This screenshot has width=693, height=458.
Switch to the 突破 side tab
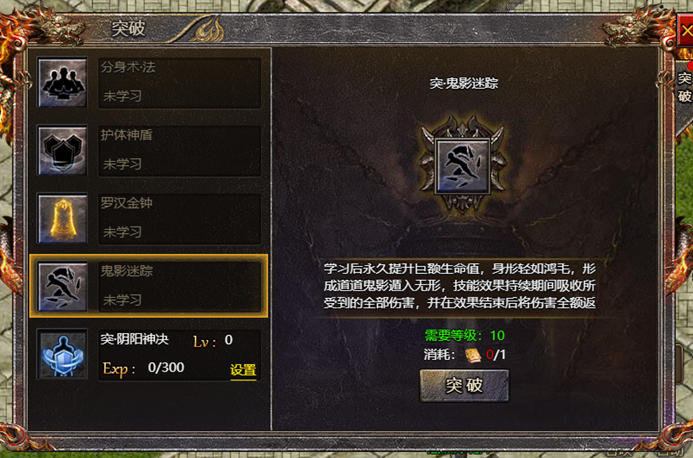coord(684,87)
